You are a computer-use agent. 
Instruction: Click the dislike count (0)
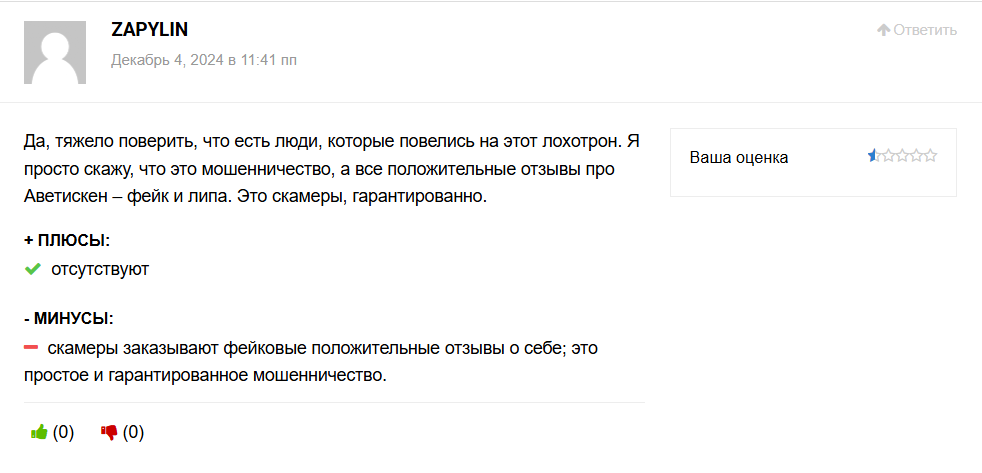click(134, 432)
